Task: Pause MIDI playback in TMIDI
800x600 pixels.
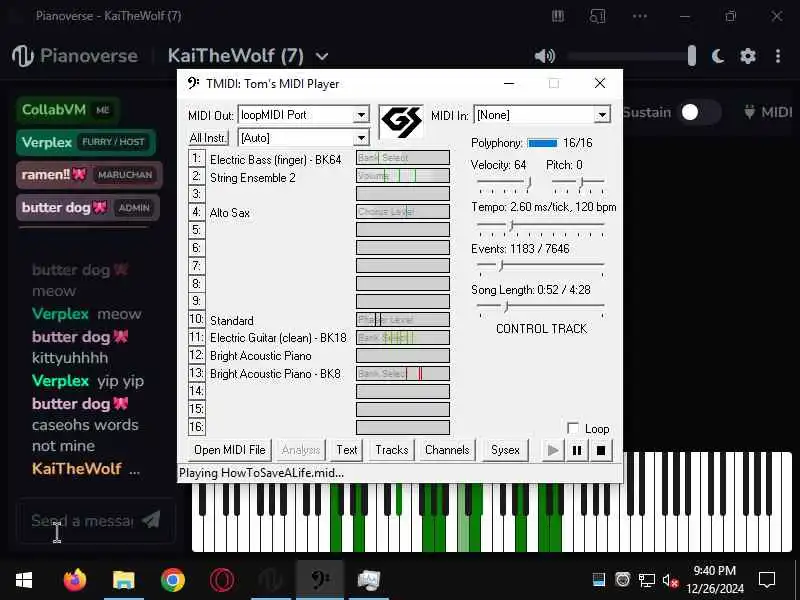Action: (x=577, y=451)
